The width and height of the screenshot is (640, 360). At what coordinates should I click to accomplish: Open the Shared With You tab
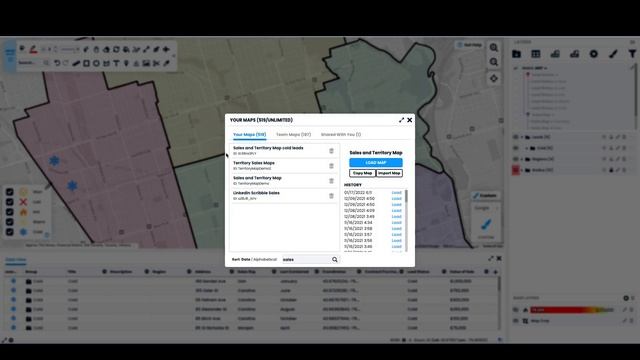(x=341, y=134)
